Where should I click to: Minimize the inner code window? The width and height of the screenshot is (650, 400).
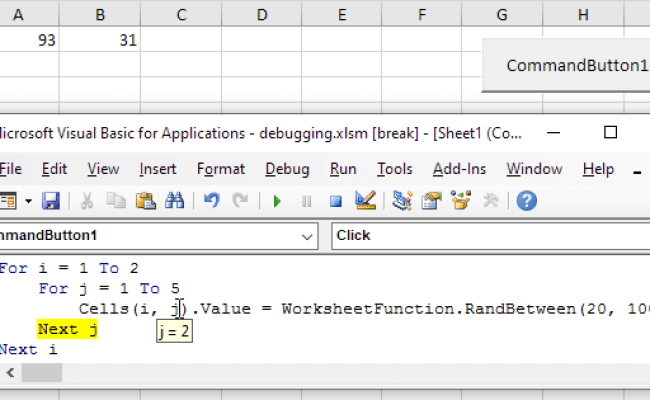[638, 172]
